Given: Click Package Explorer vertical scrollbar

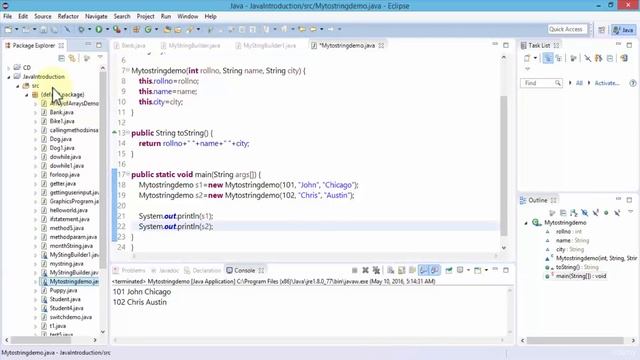Looking at the screenshot, I should (102, 171).
